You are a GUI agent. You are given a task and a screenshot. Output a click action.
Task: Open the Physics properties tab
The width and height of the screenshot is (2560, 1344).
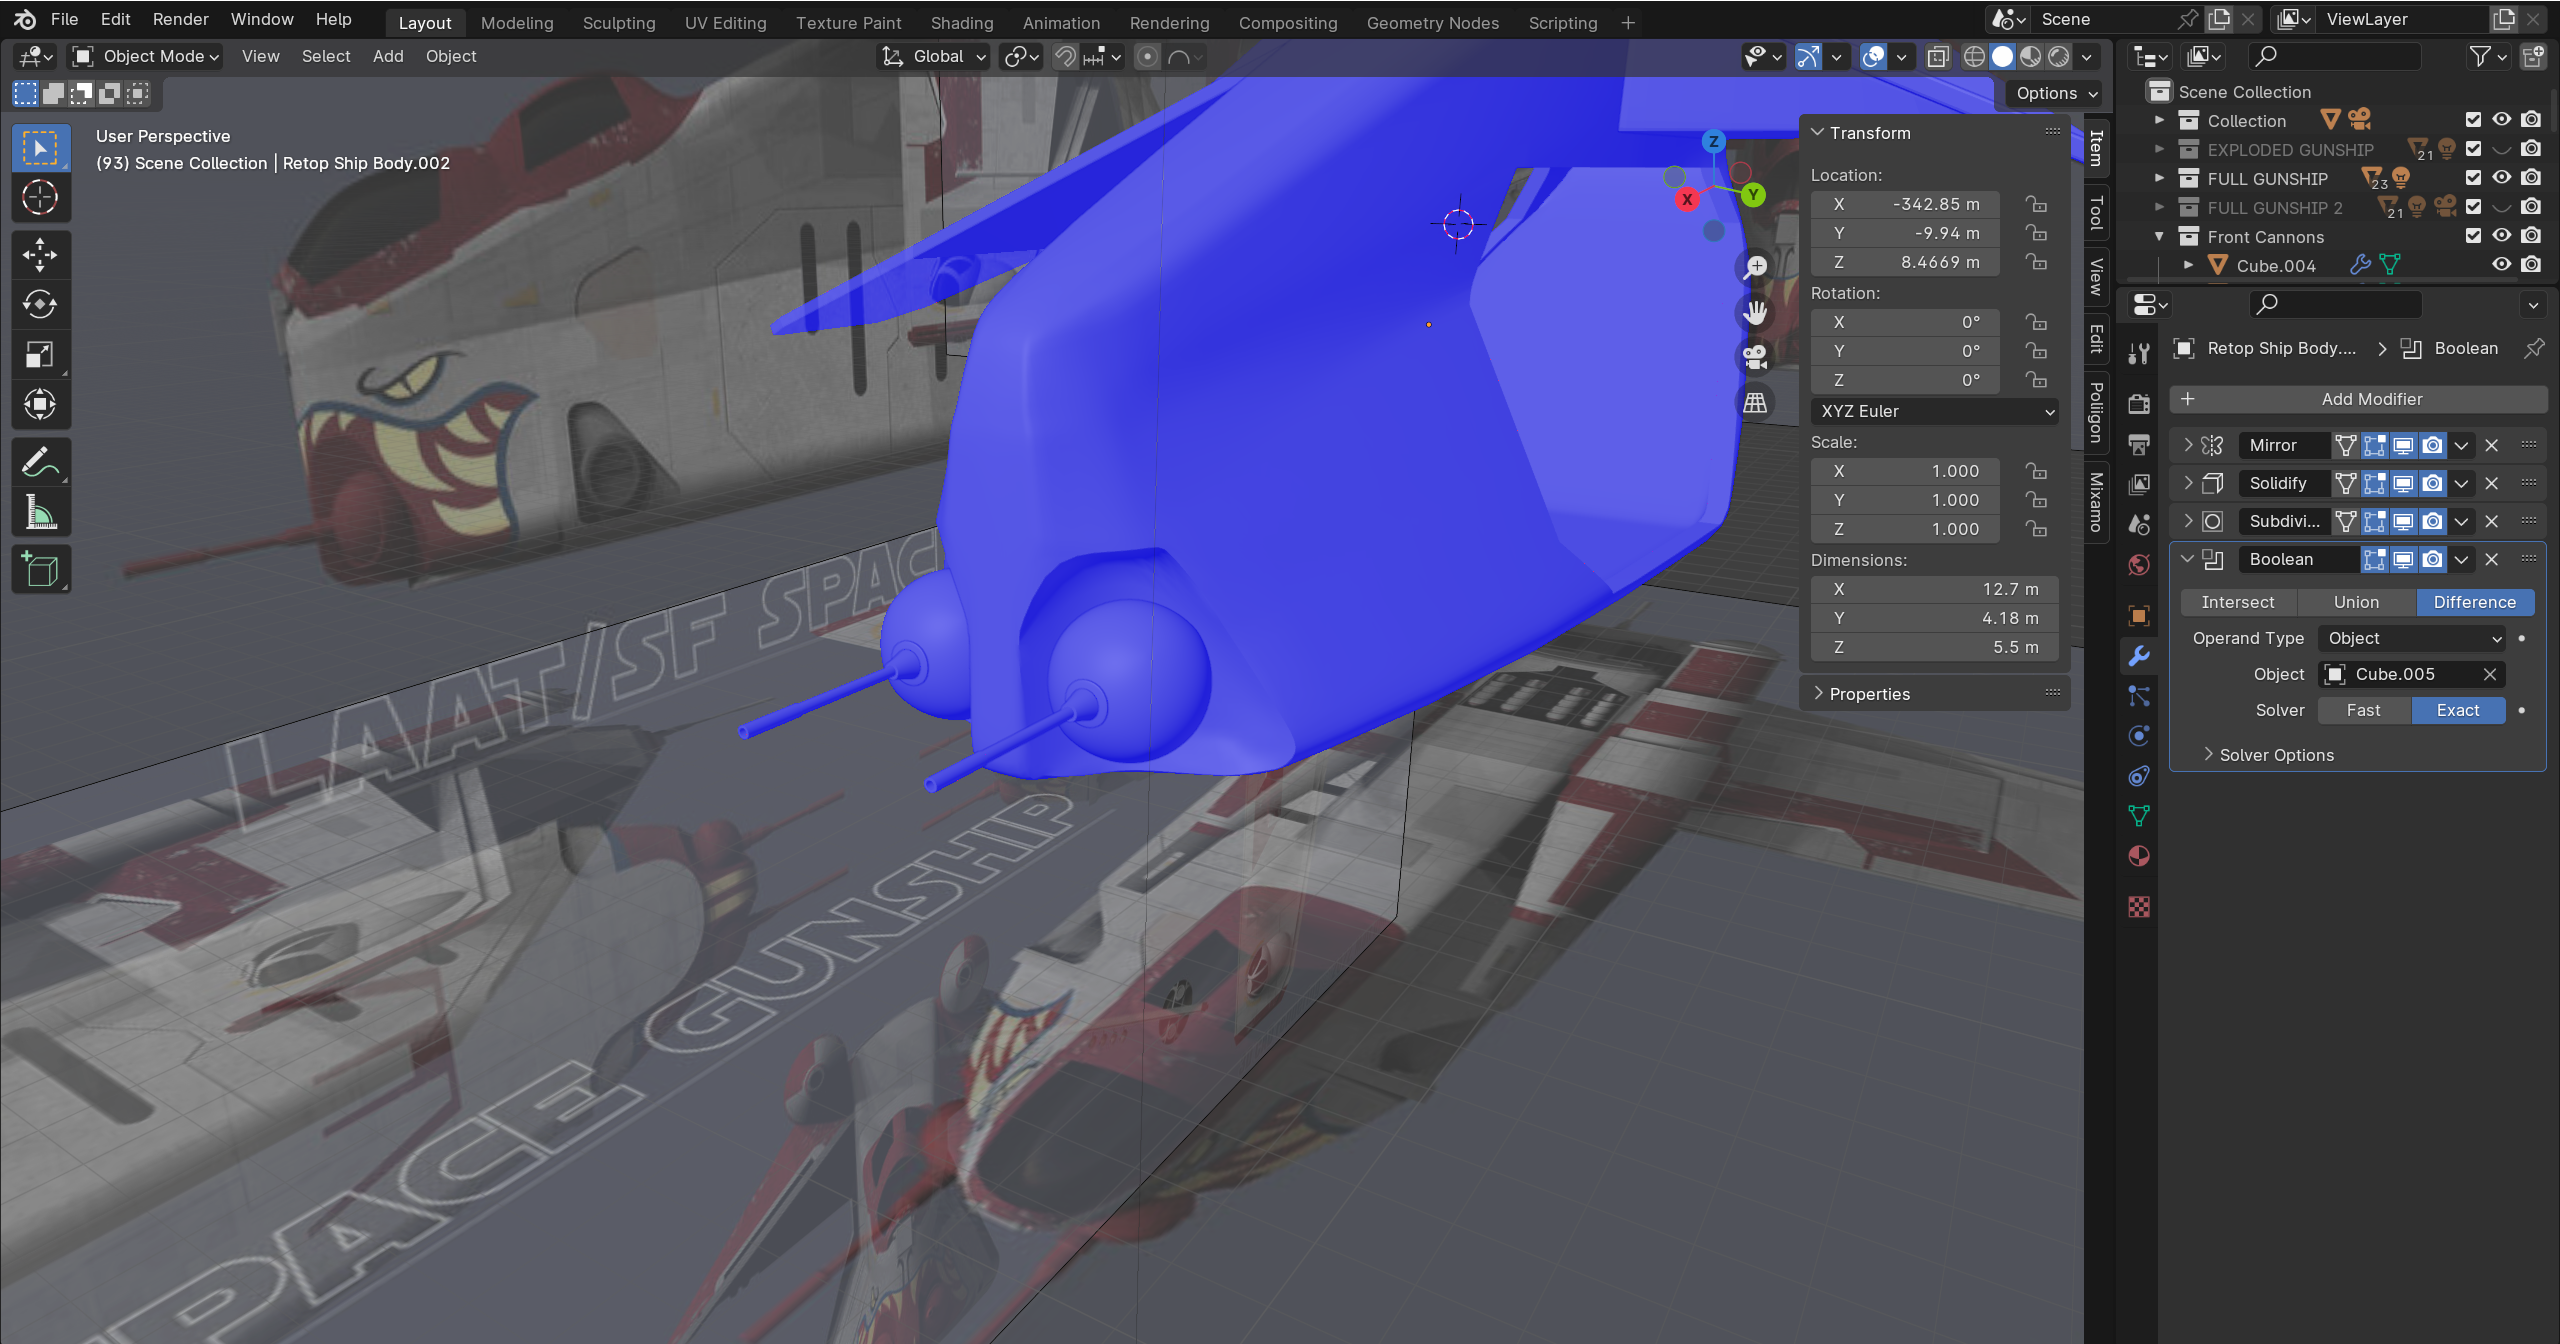click(2139, 736)
